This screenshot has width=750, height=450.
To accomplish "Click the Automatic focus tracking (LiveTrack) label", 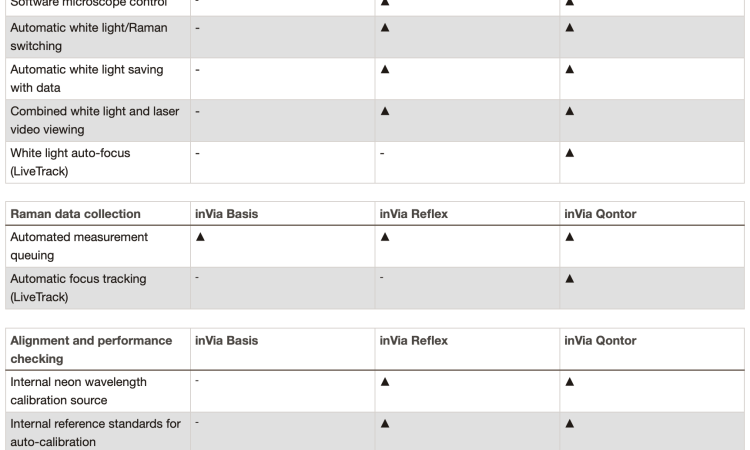I will click(x=78, y=288).
